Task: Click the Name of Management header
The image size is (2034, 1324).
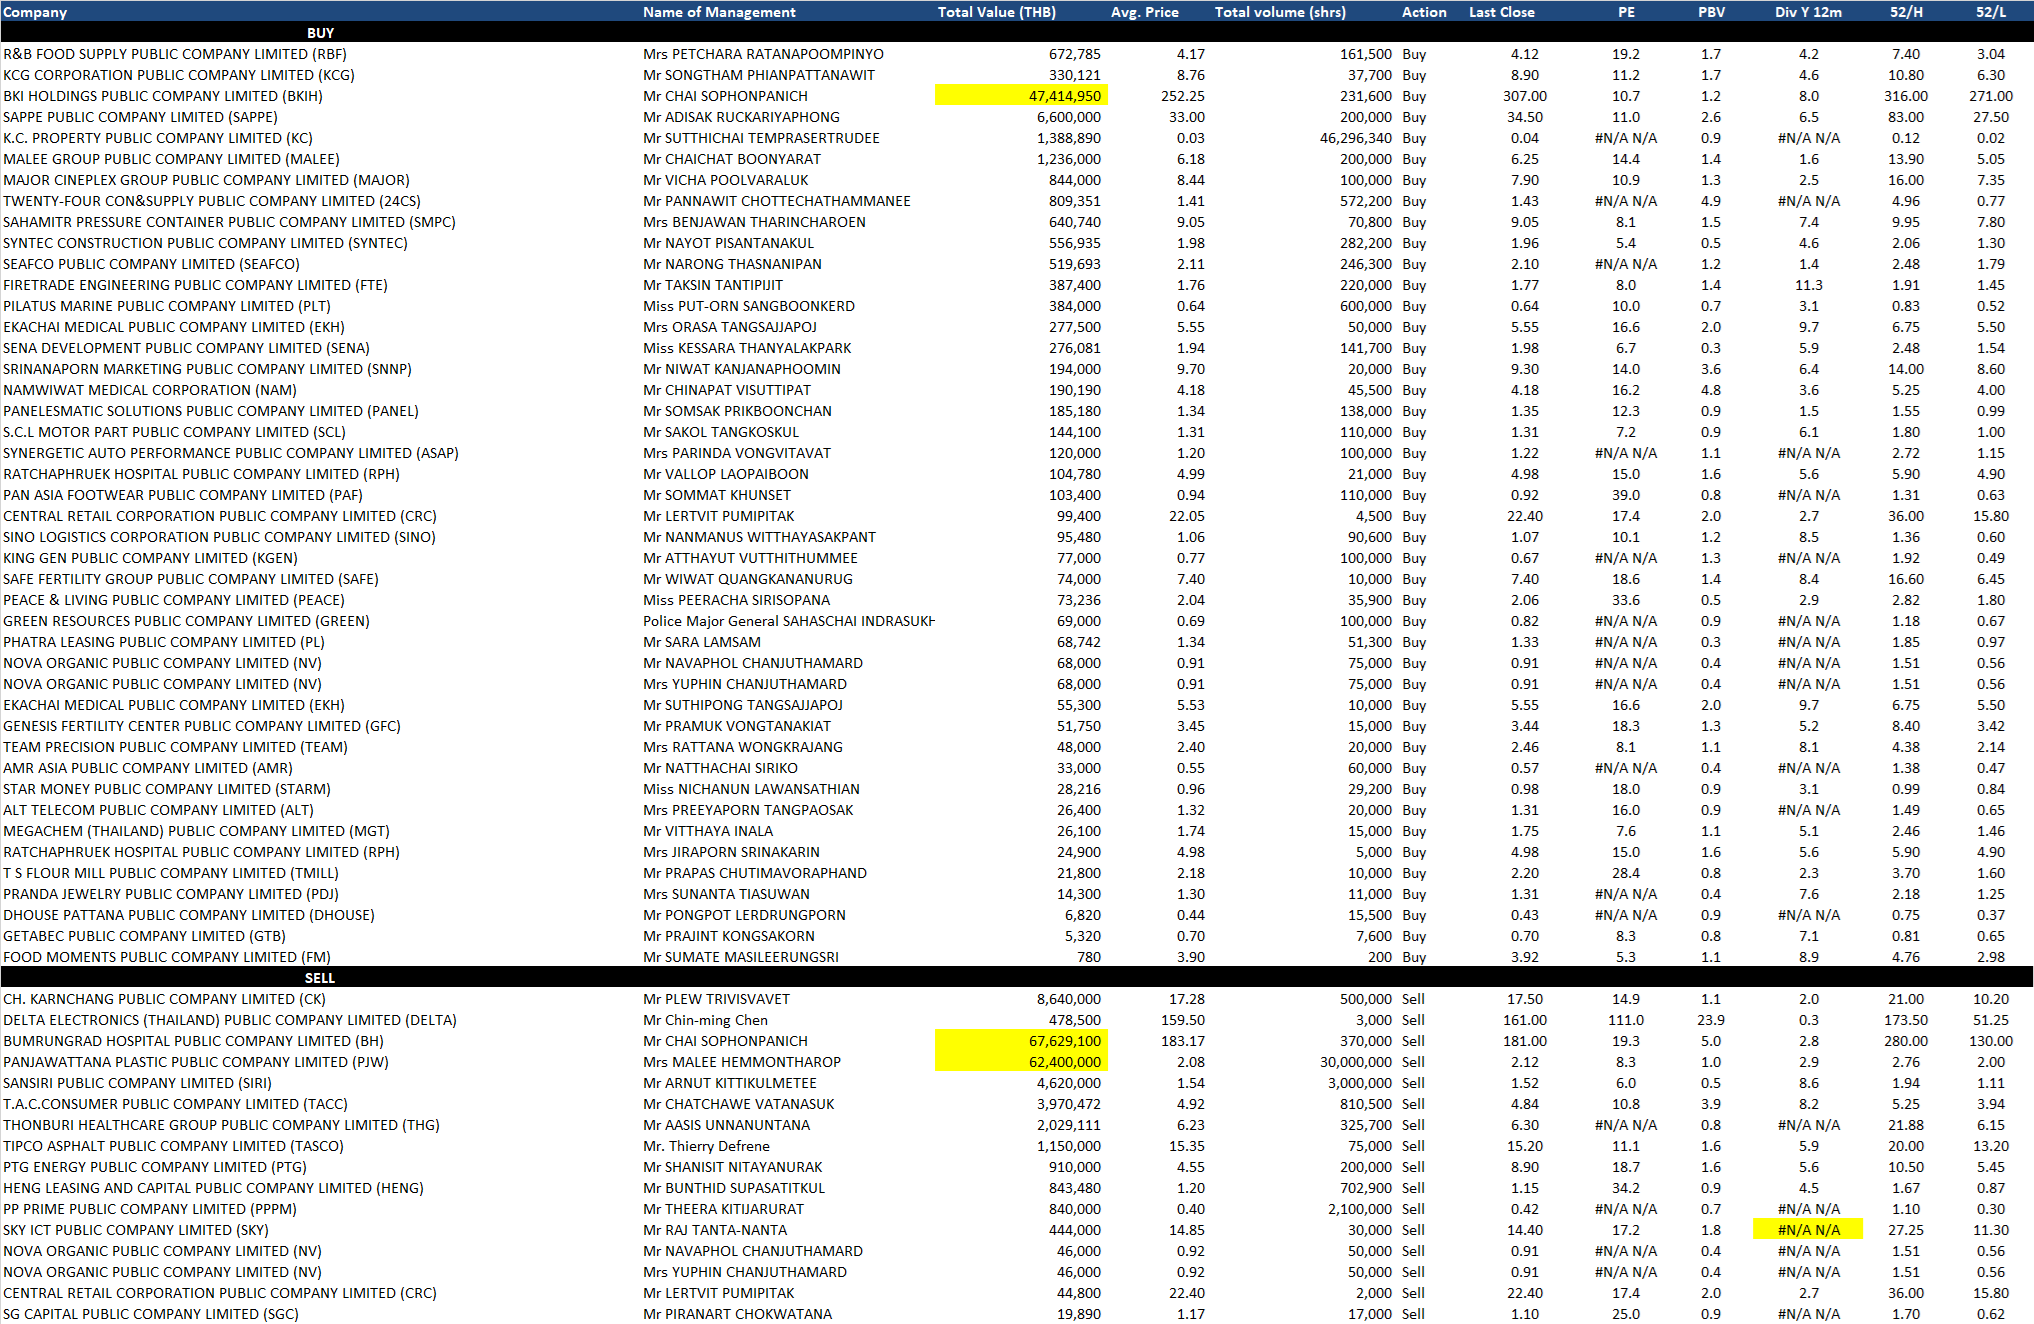Action: (719, 12)
